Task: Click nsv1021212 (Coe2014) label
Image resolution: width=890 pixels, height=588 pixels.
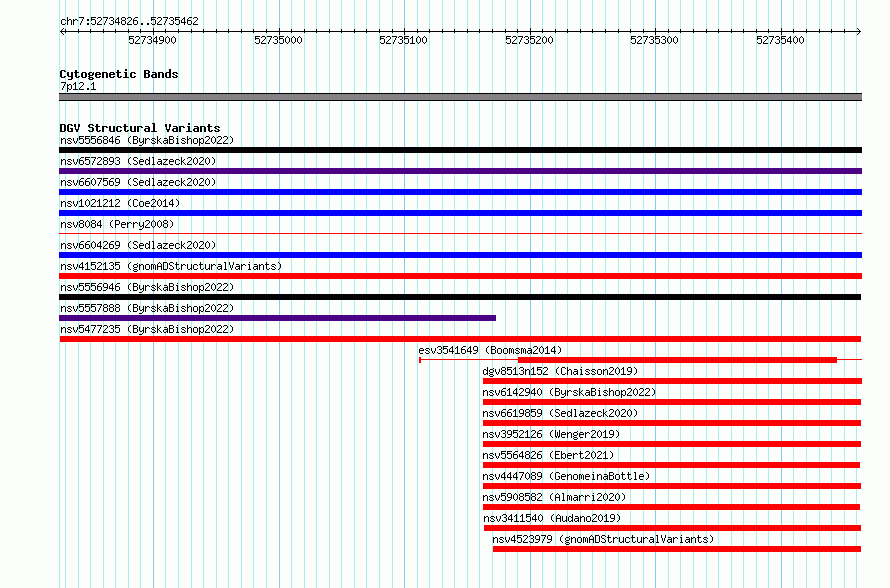Action: tap(120, 203)
